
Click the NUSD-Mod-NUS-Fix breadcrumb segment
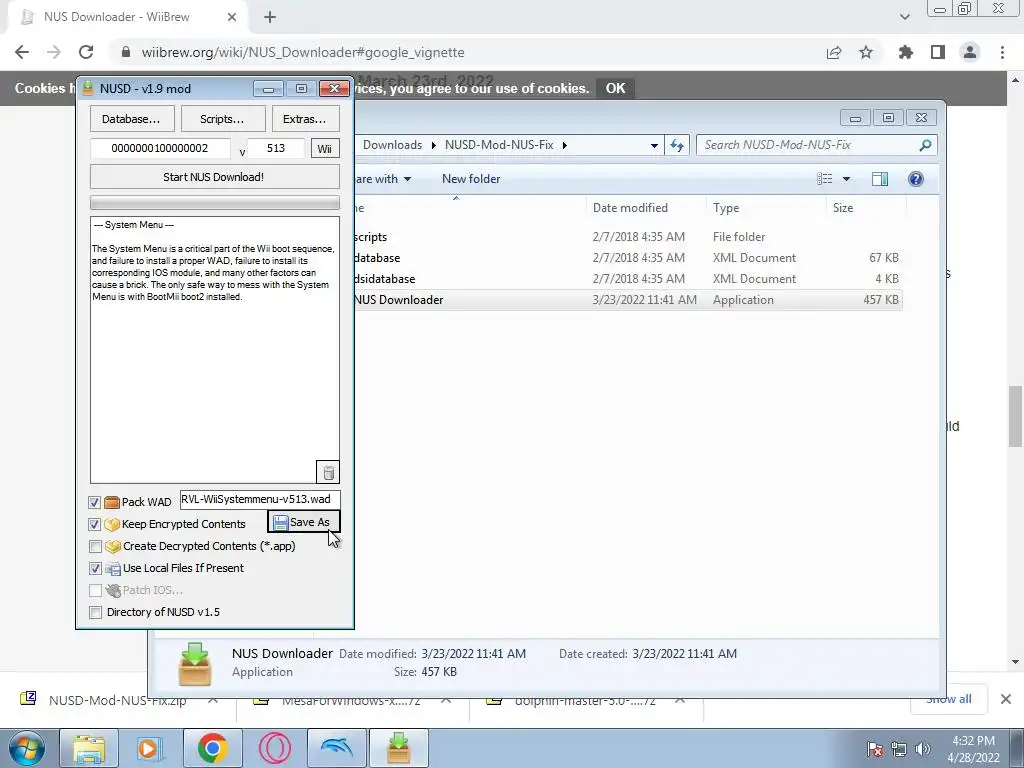(x=499, y=145)
